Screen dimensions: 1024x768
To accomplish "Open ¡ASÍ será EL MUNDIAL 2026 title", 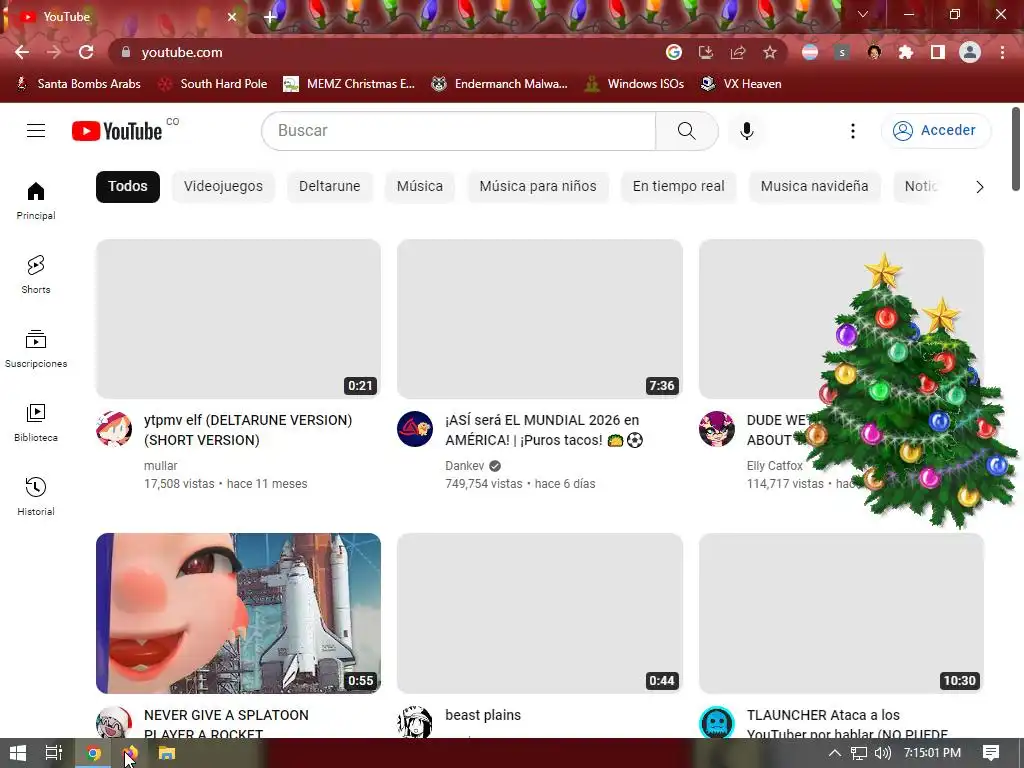I will pyautogui.click(x=544, y=430).
